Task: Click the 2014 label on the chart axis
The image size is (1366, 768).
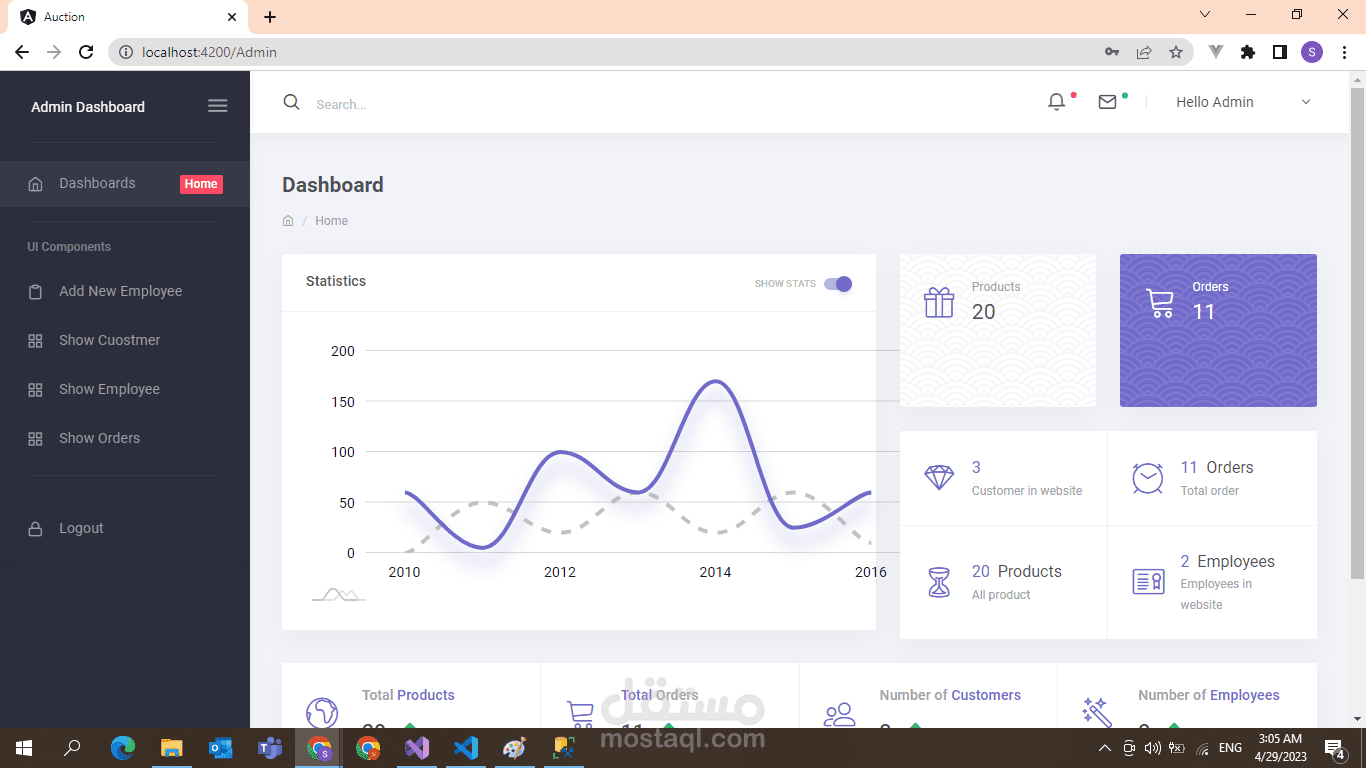Action: coord(715,572)
